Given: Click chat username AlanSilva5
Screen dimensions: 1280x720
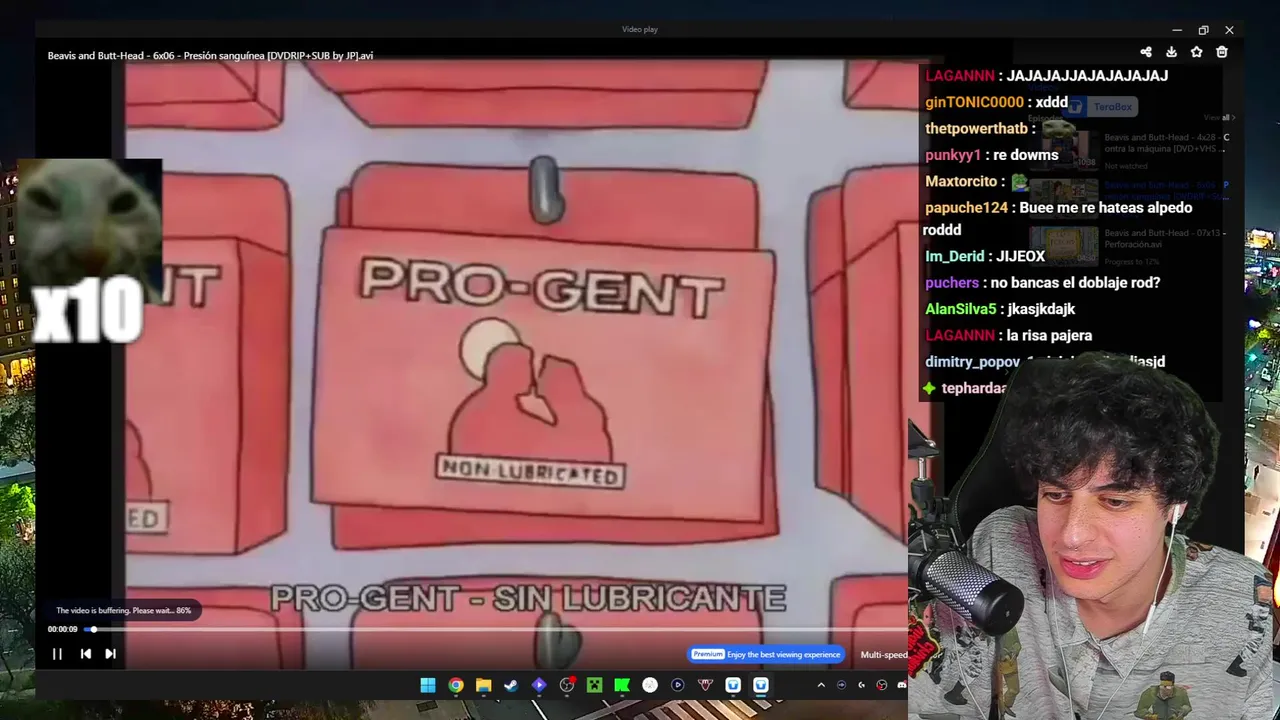Looking at the screenshot, I should (961, 309).
